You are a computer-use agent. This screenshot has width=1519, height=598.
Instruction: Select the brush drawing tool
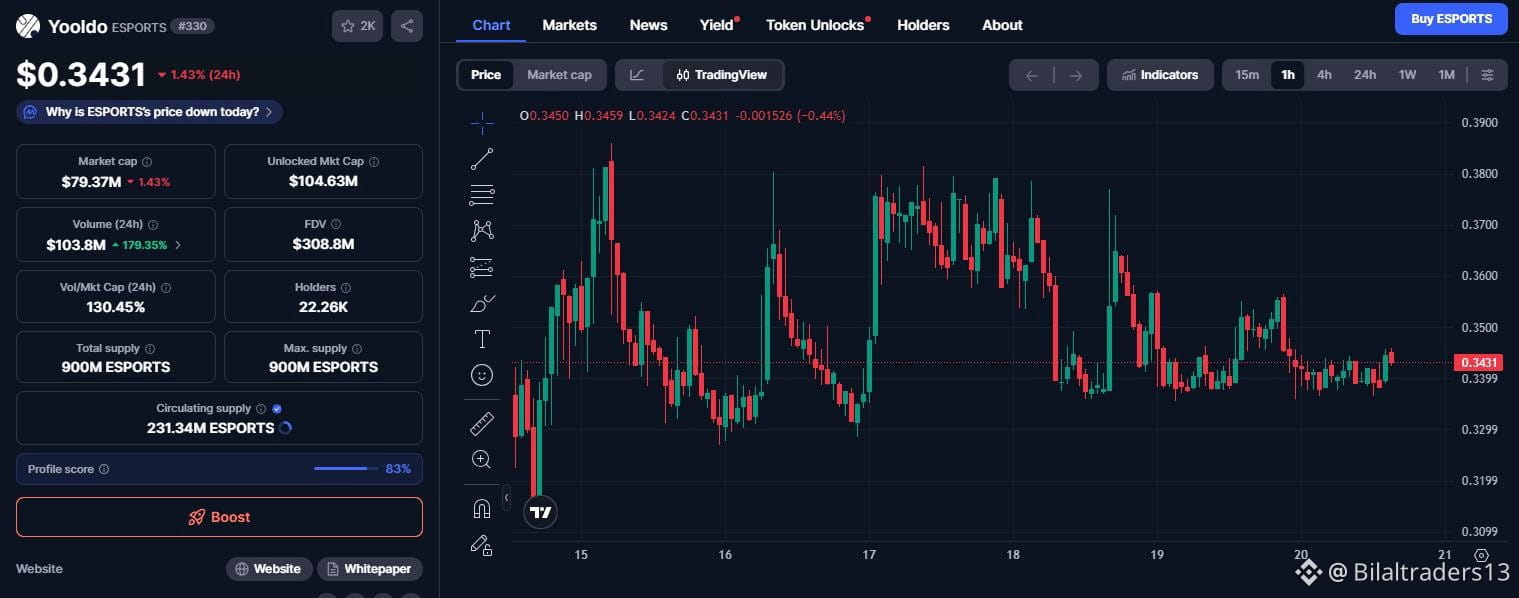(482, 303)
